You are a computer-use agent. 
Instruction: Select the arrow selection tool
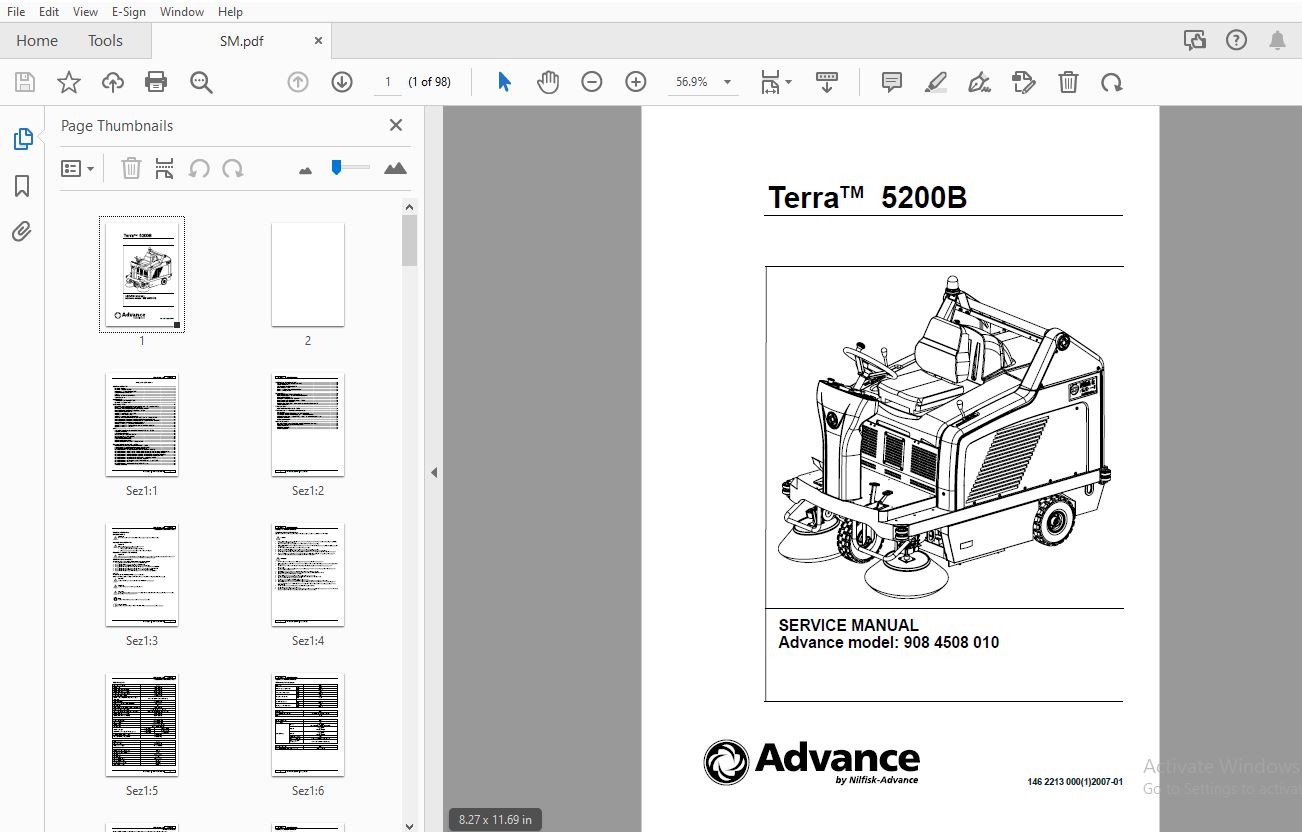tap(504, 82)
